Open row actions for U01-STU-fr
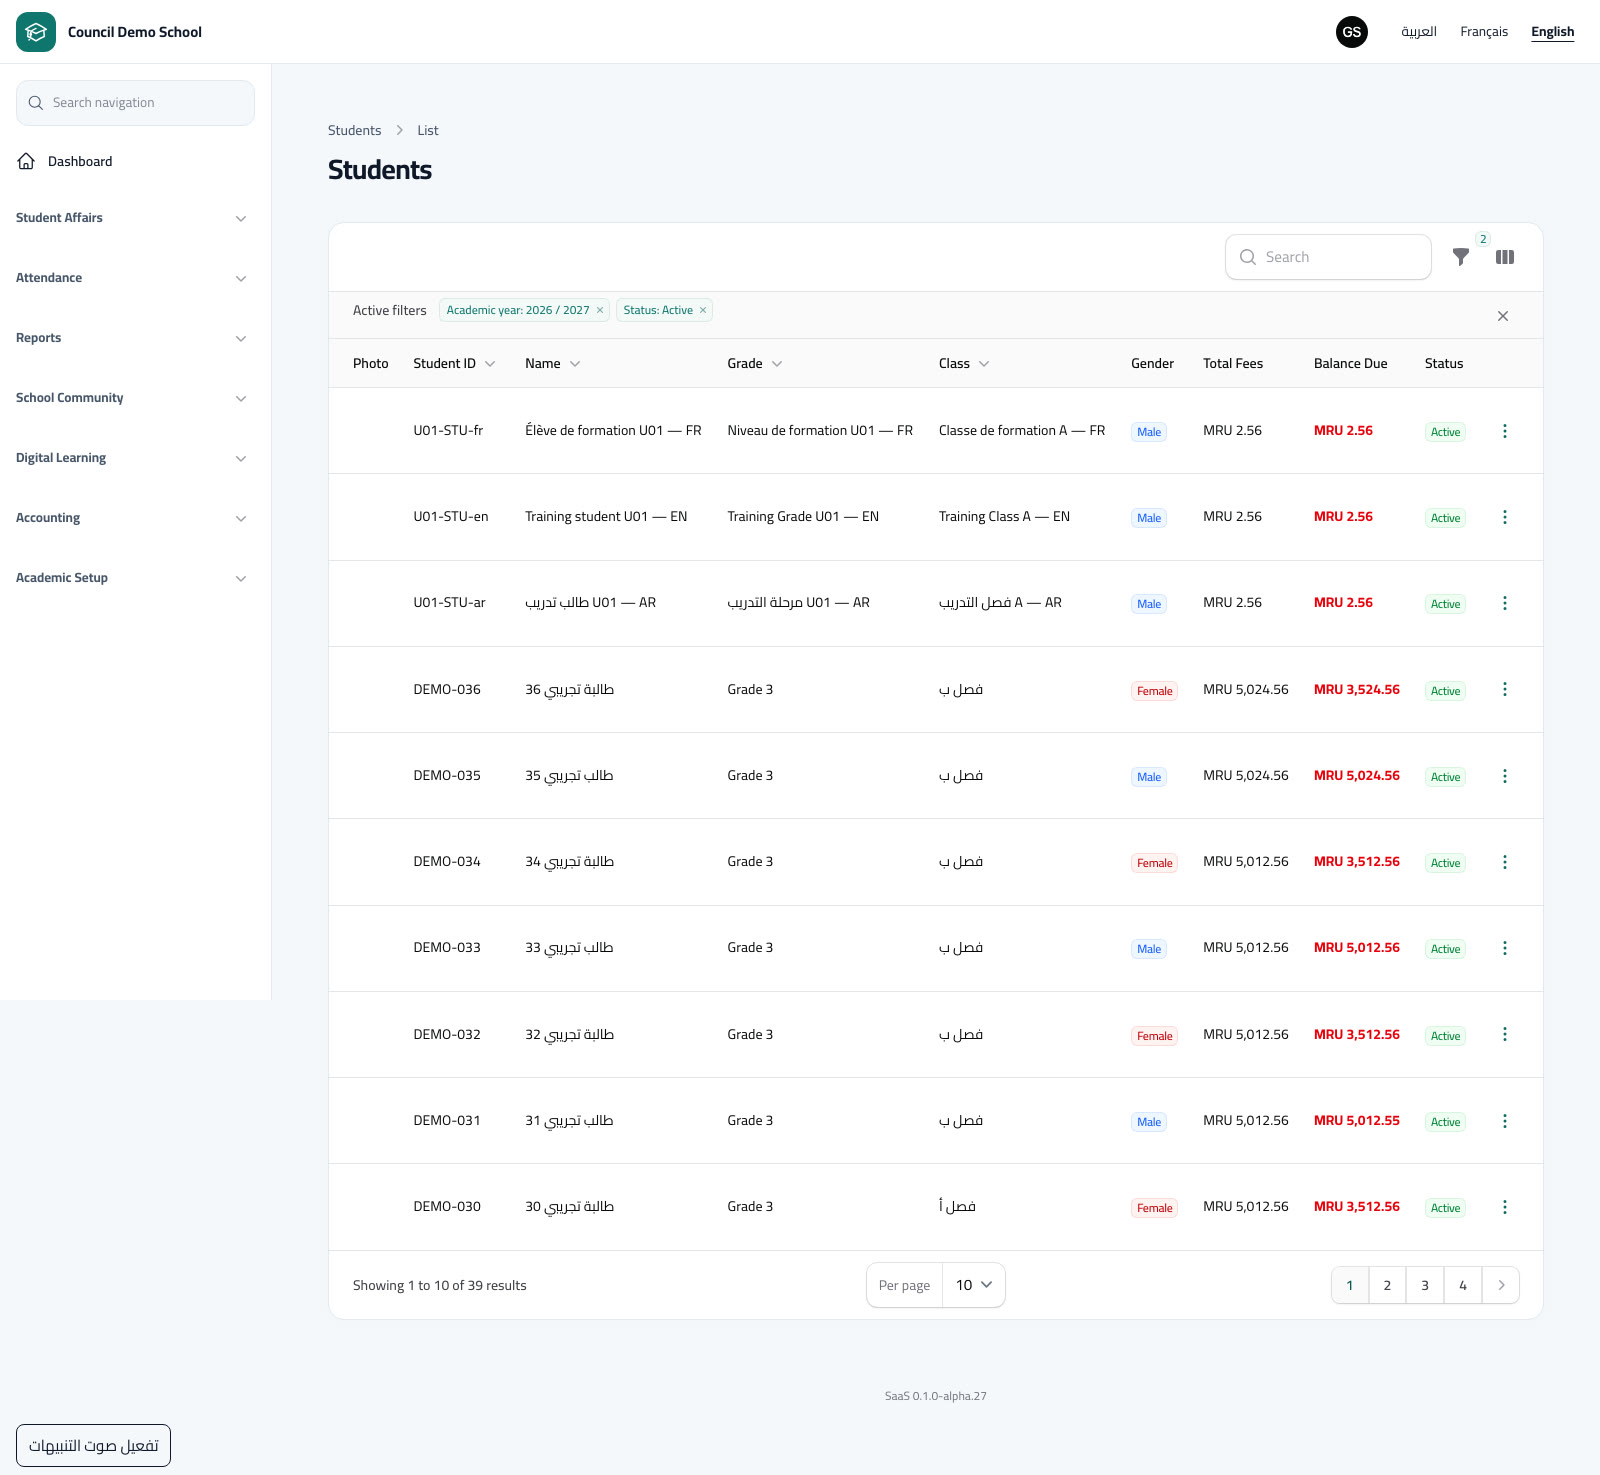Screen dimensions: 1600x1475 [x=1505, y=431]
